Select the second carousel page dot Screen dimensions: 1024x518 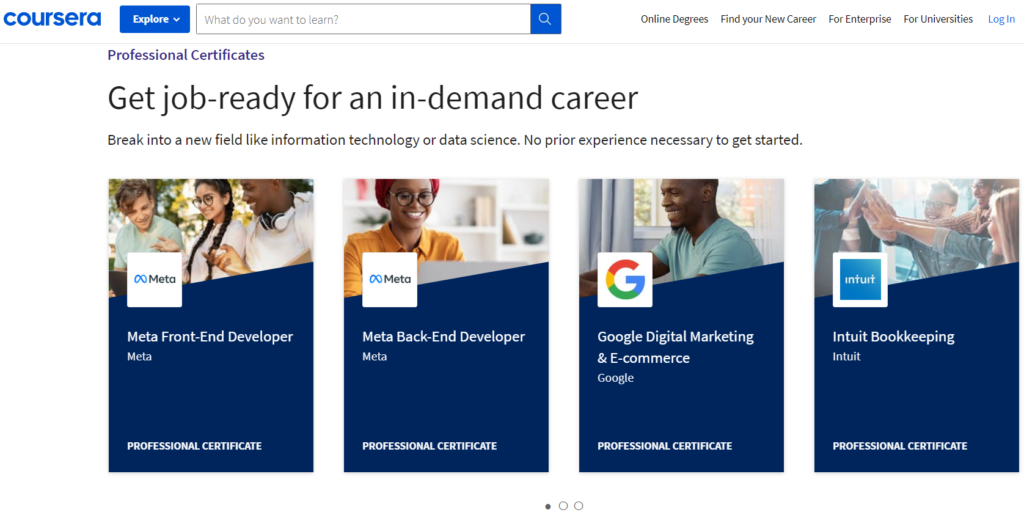[563, 506]
